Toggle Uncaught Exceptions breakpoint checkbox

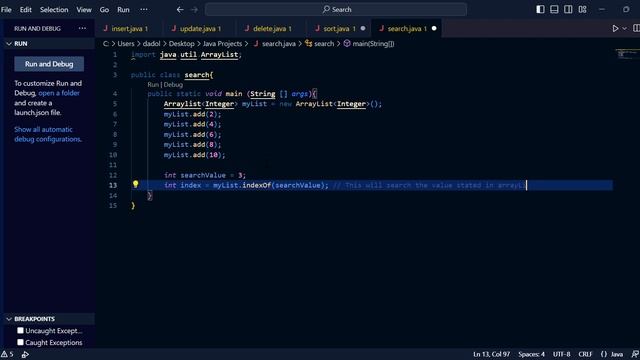coord(20,330)
